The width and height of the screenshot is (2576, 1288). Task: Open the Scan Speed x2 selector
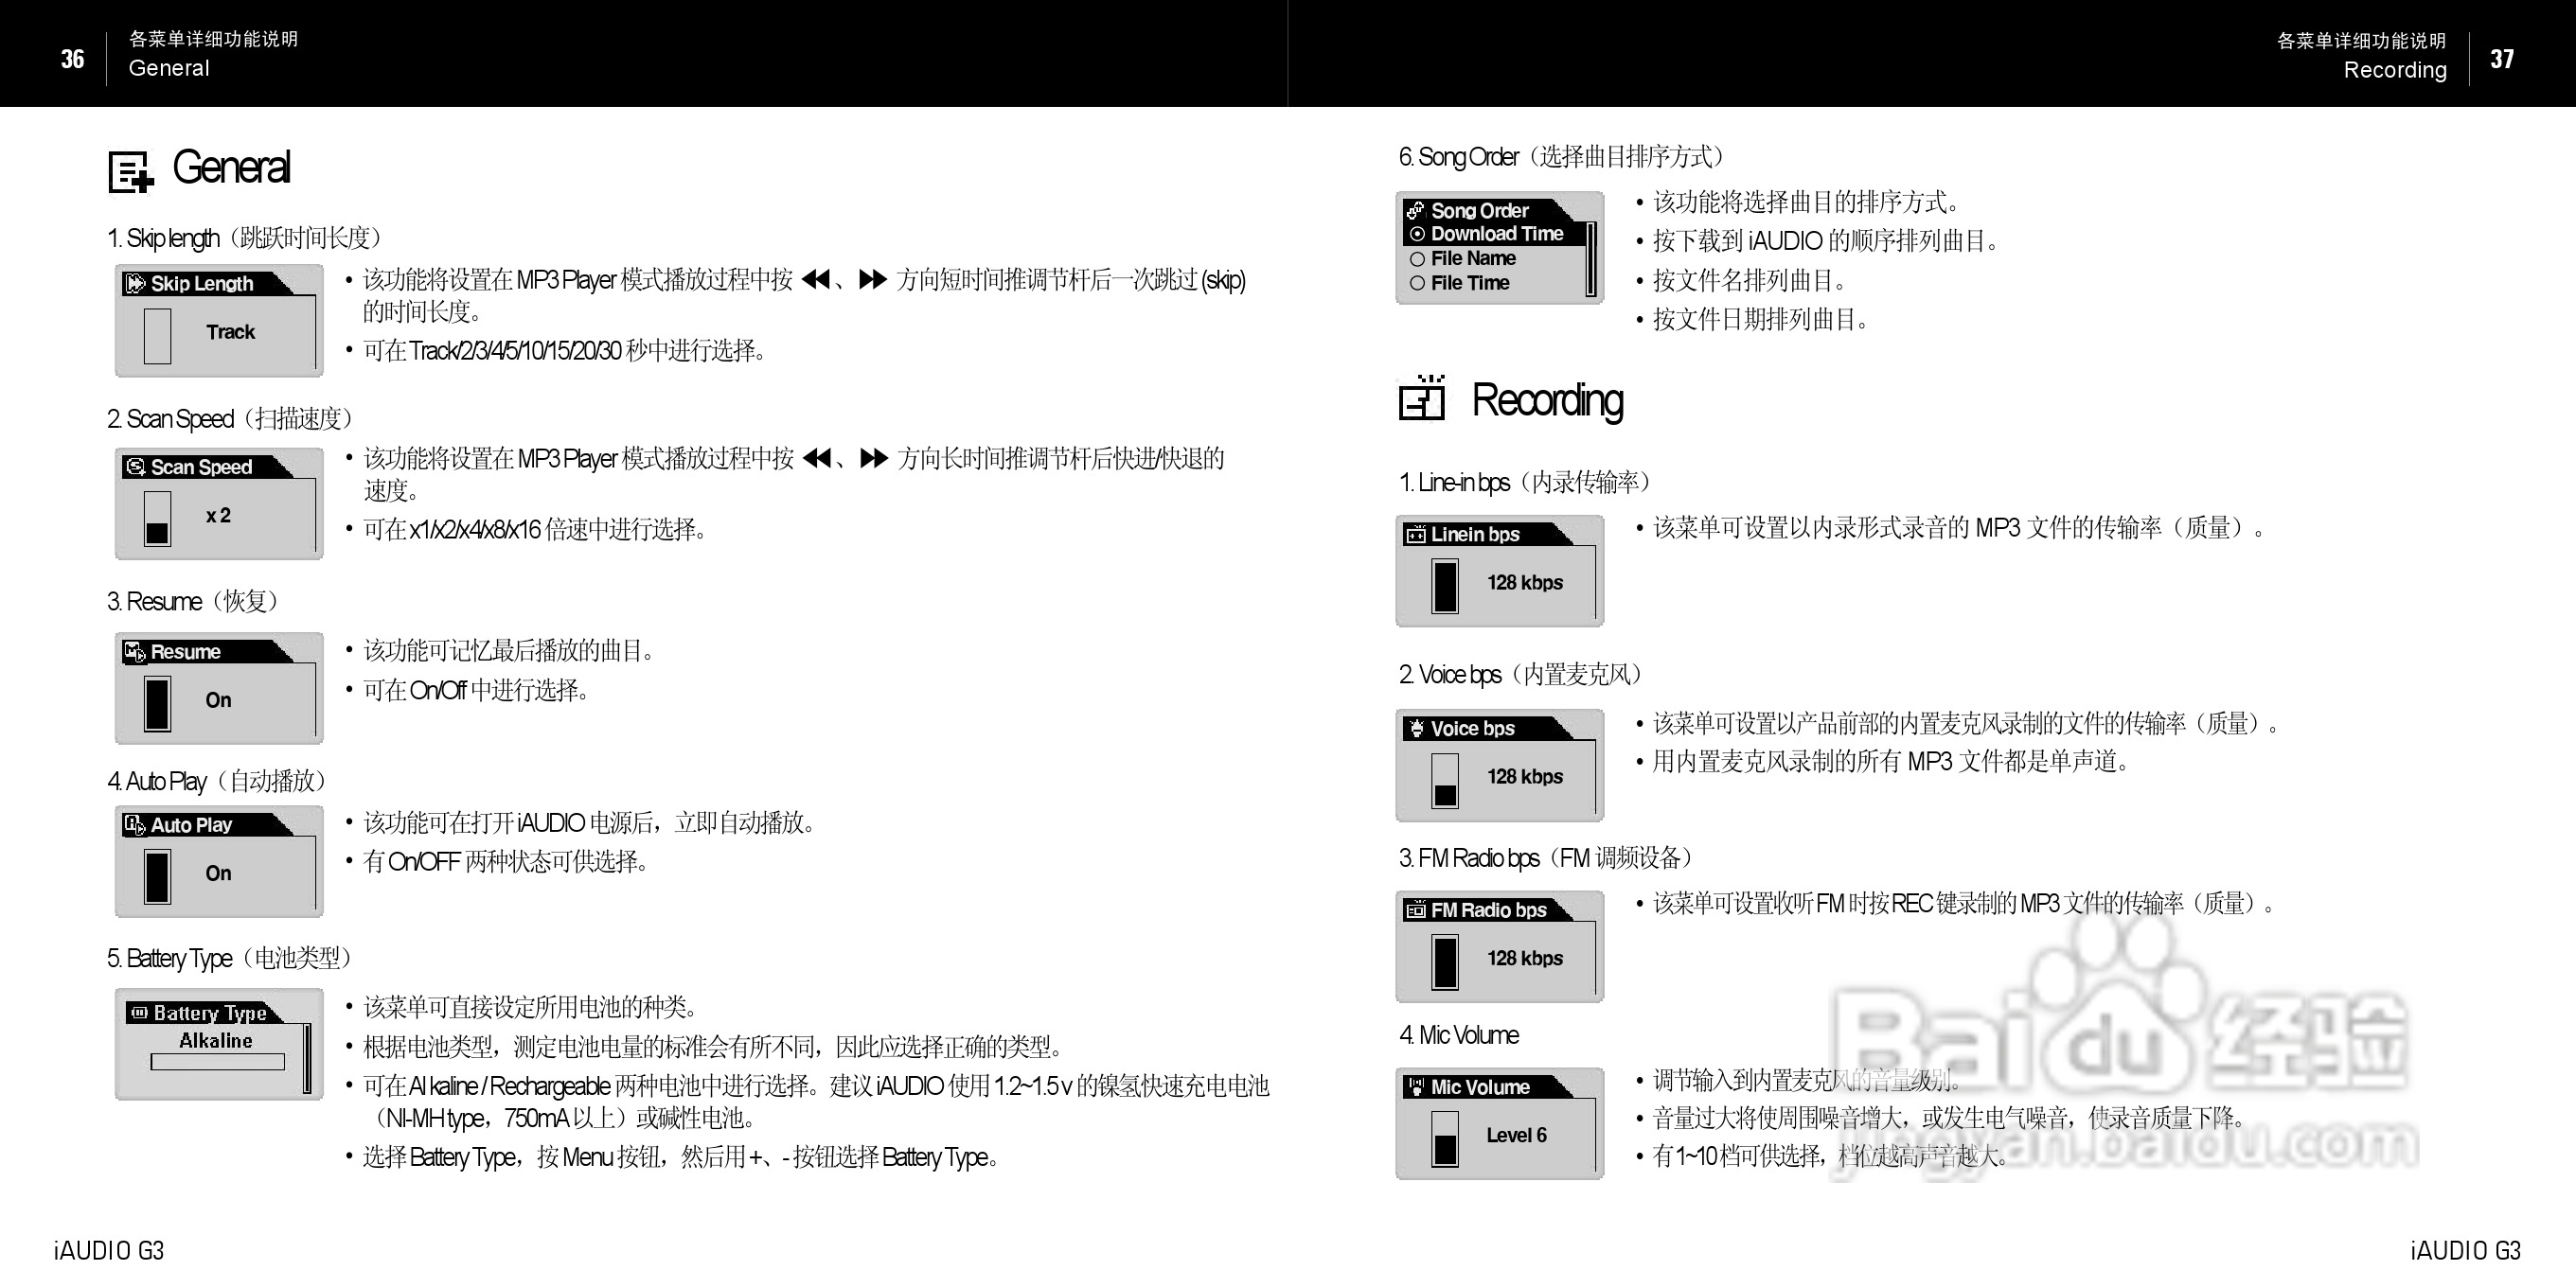point(220,516)
